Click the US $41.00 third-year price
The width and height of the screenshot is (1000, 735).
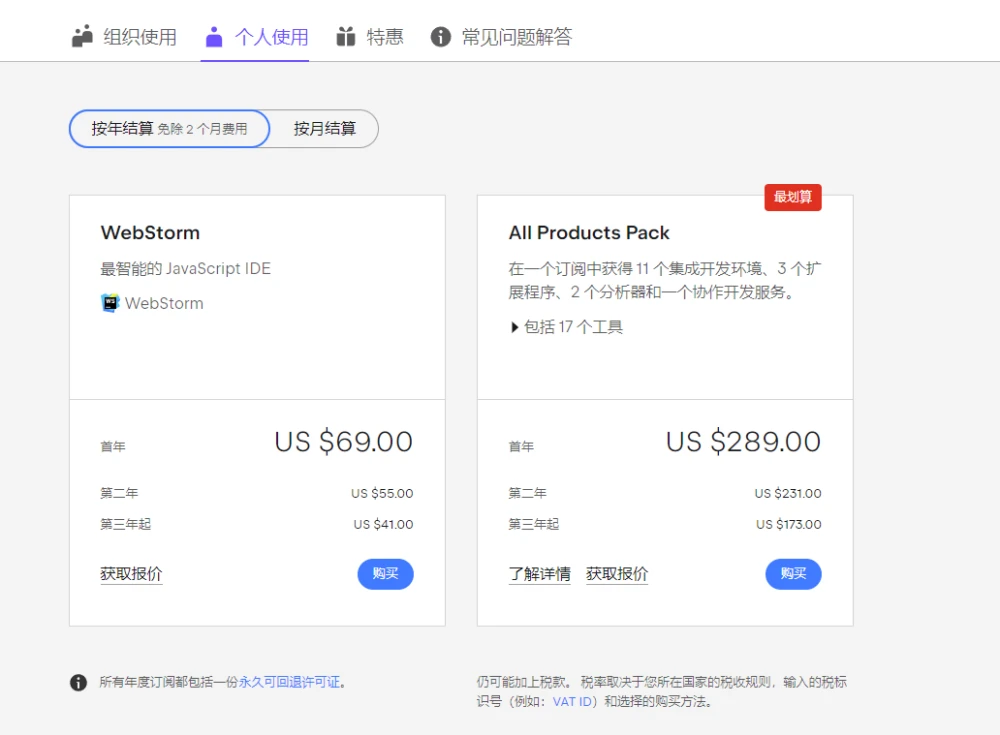(x=383, y=524)
